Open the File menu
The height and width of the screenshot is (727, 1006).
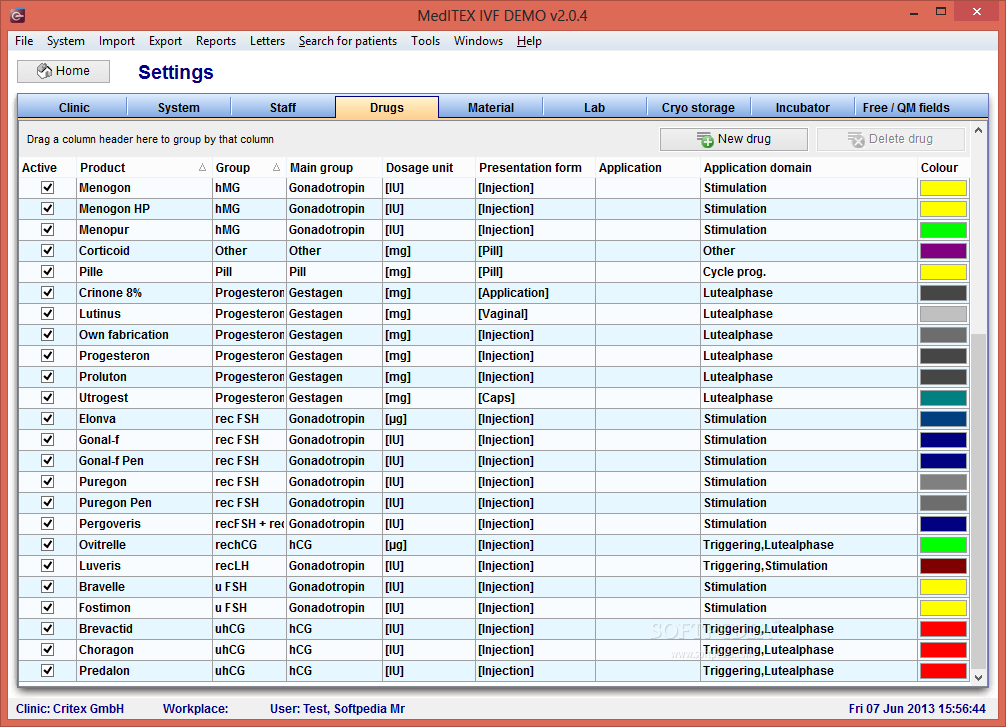[x=24, y=41]
